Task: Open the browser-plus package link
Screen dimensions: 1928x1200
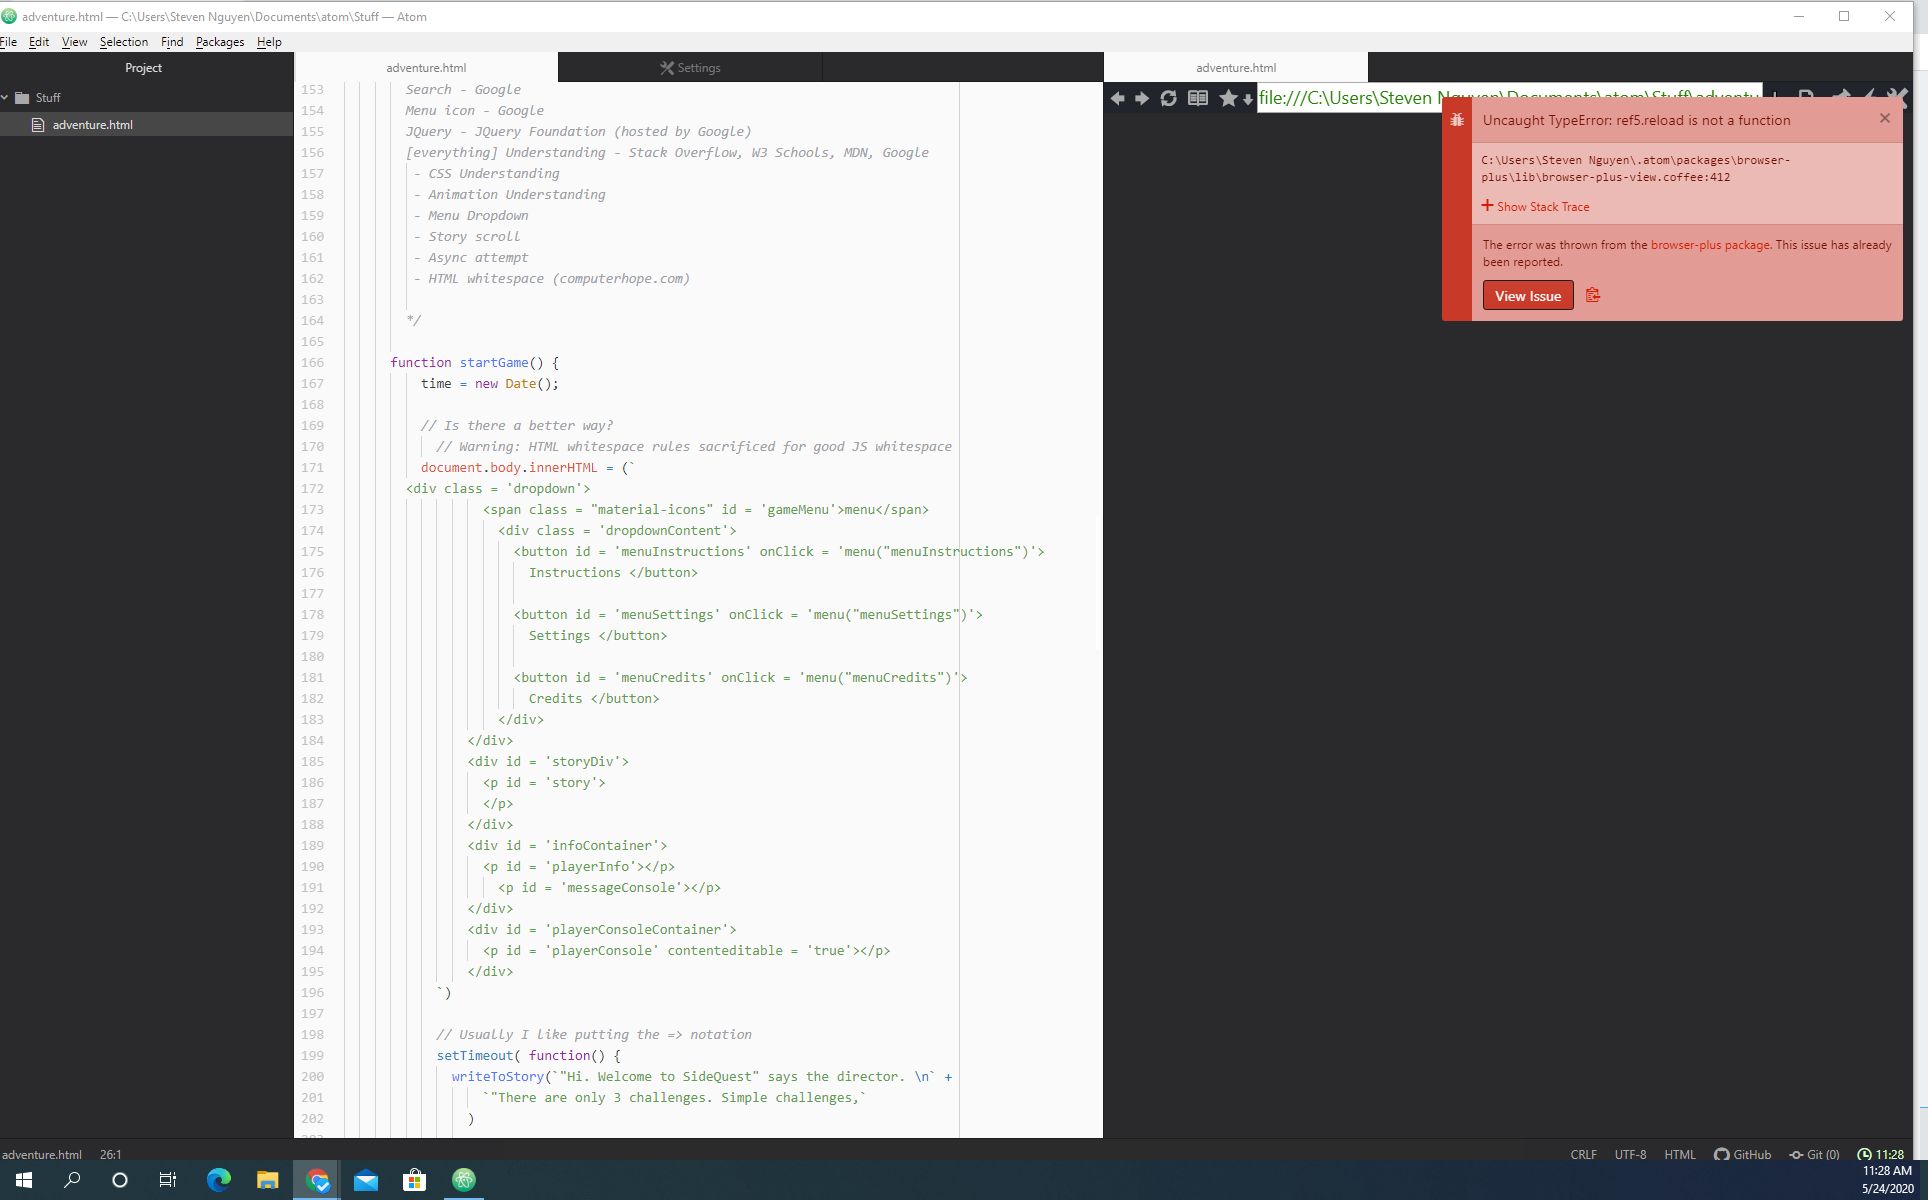Action: click(x=1710, y=245)
